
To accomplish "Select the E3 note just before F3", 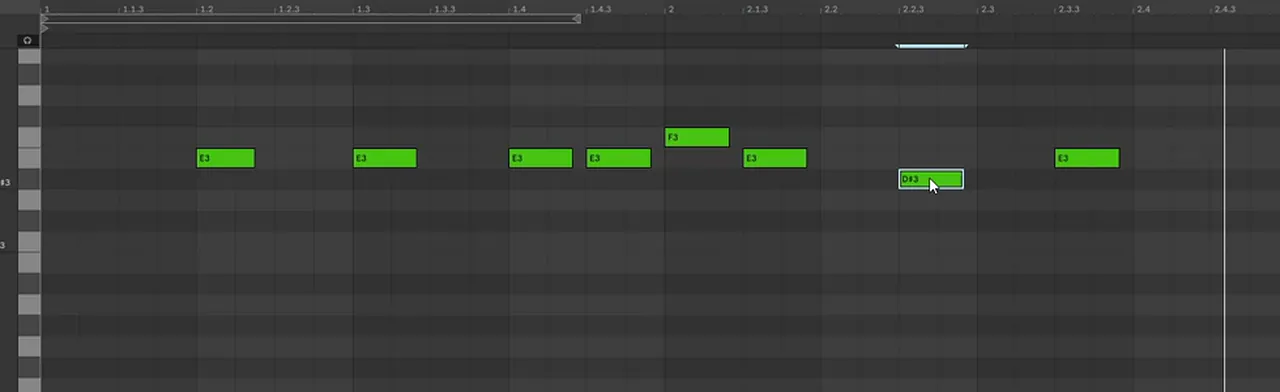I will coord(619,158).
